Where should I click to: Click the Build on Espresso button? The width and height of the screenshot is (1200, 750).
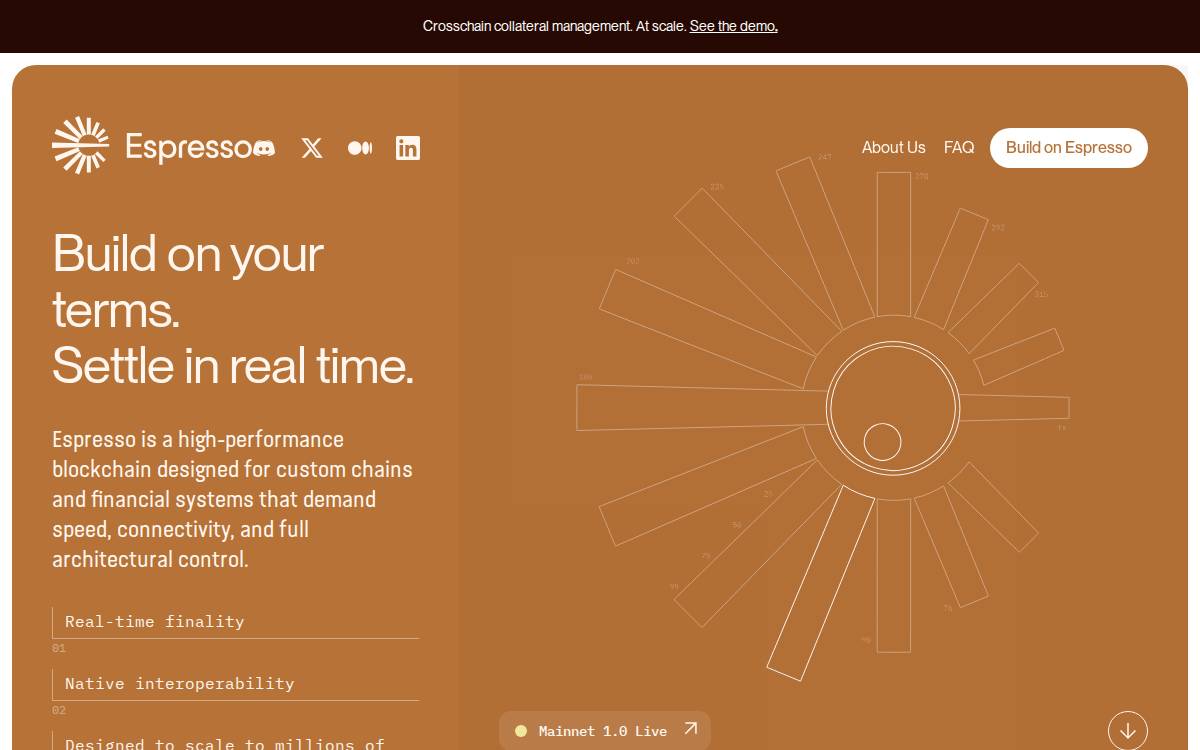click(x=1069, y=148)
